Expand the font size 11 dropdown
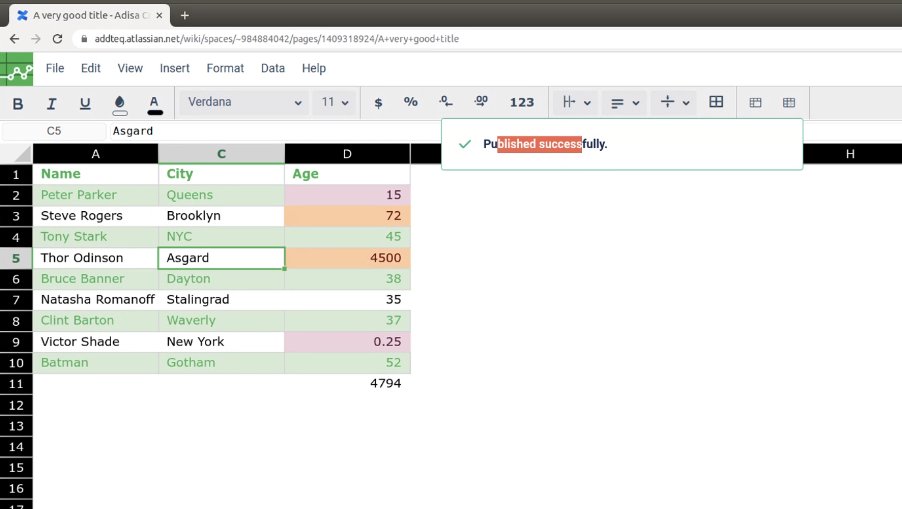Viewport: 902px width, 509px height. (335, 102)
